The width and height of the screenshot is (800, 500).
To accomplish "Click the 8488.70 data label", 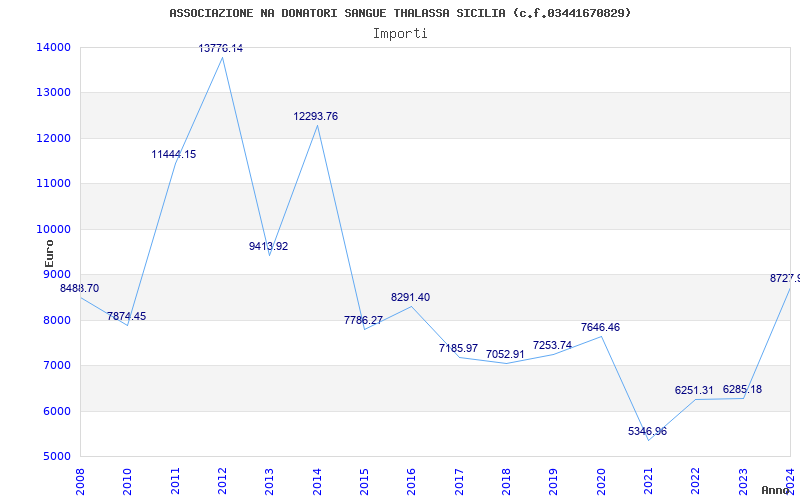I will 80,288.
